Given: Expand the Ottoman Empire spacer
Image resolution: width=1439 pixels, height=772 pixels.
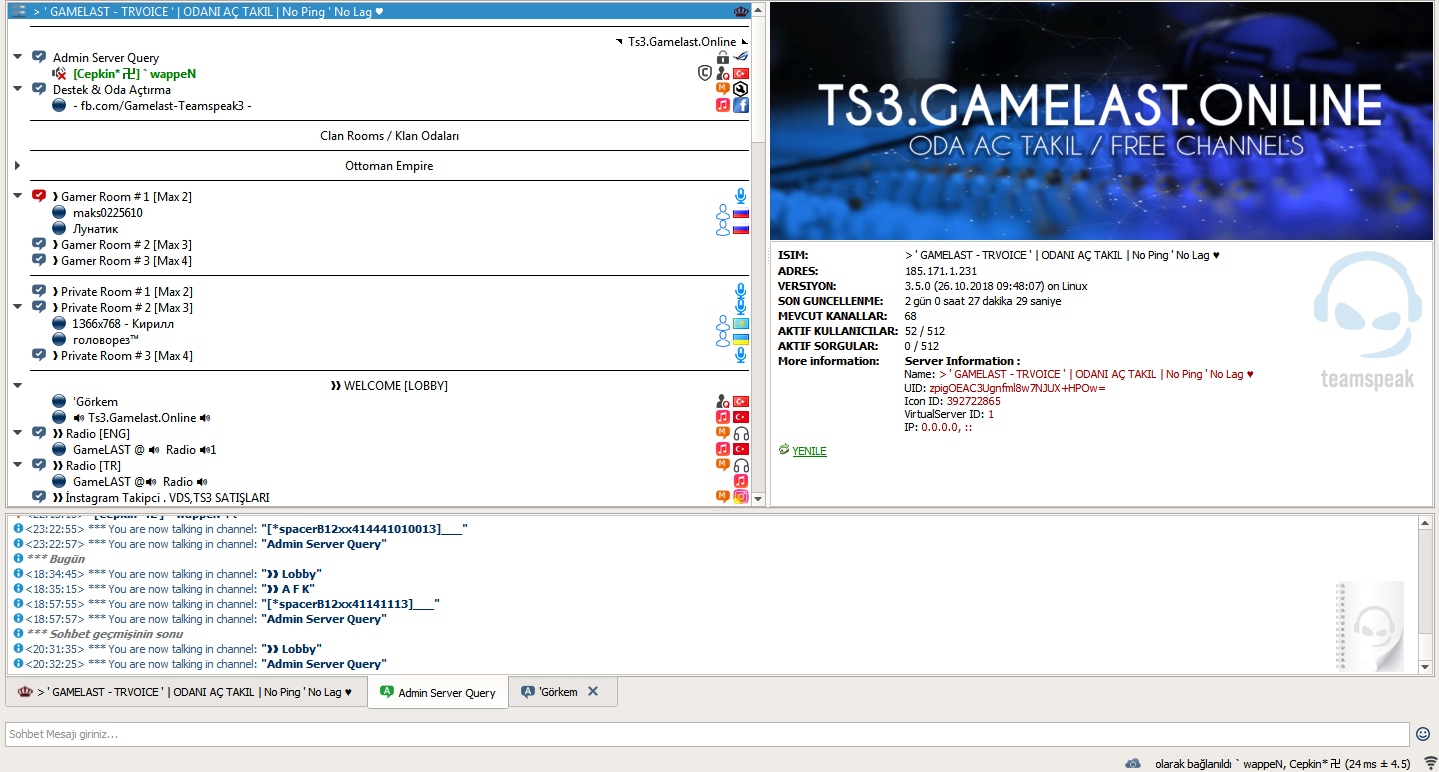Looking at the screenshot, I should coord(18,166).
